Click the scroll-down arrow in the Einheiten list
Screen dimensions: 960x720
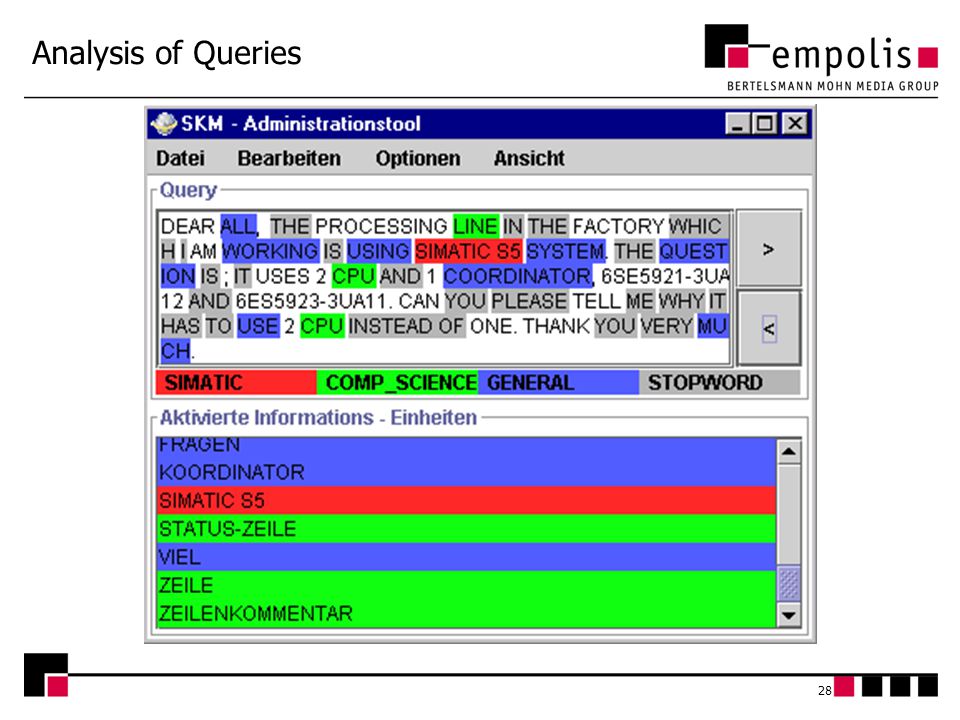click(x=789, y=615)
